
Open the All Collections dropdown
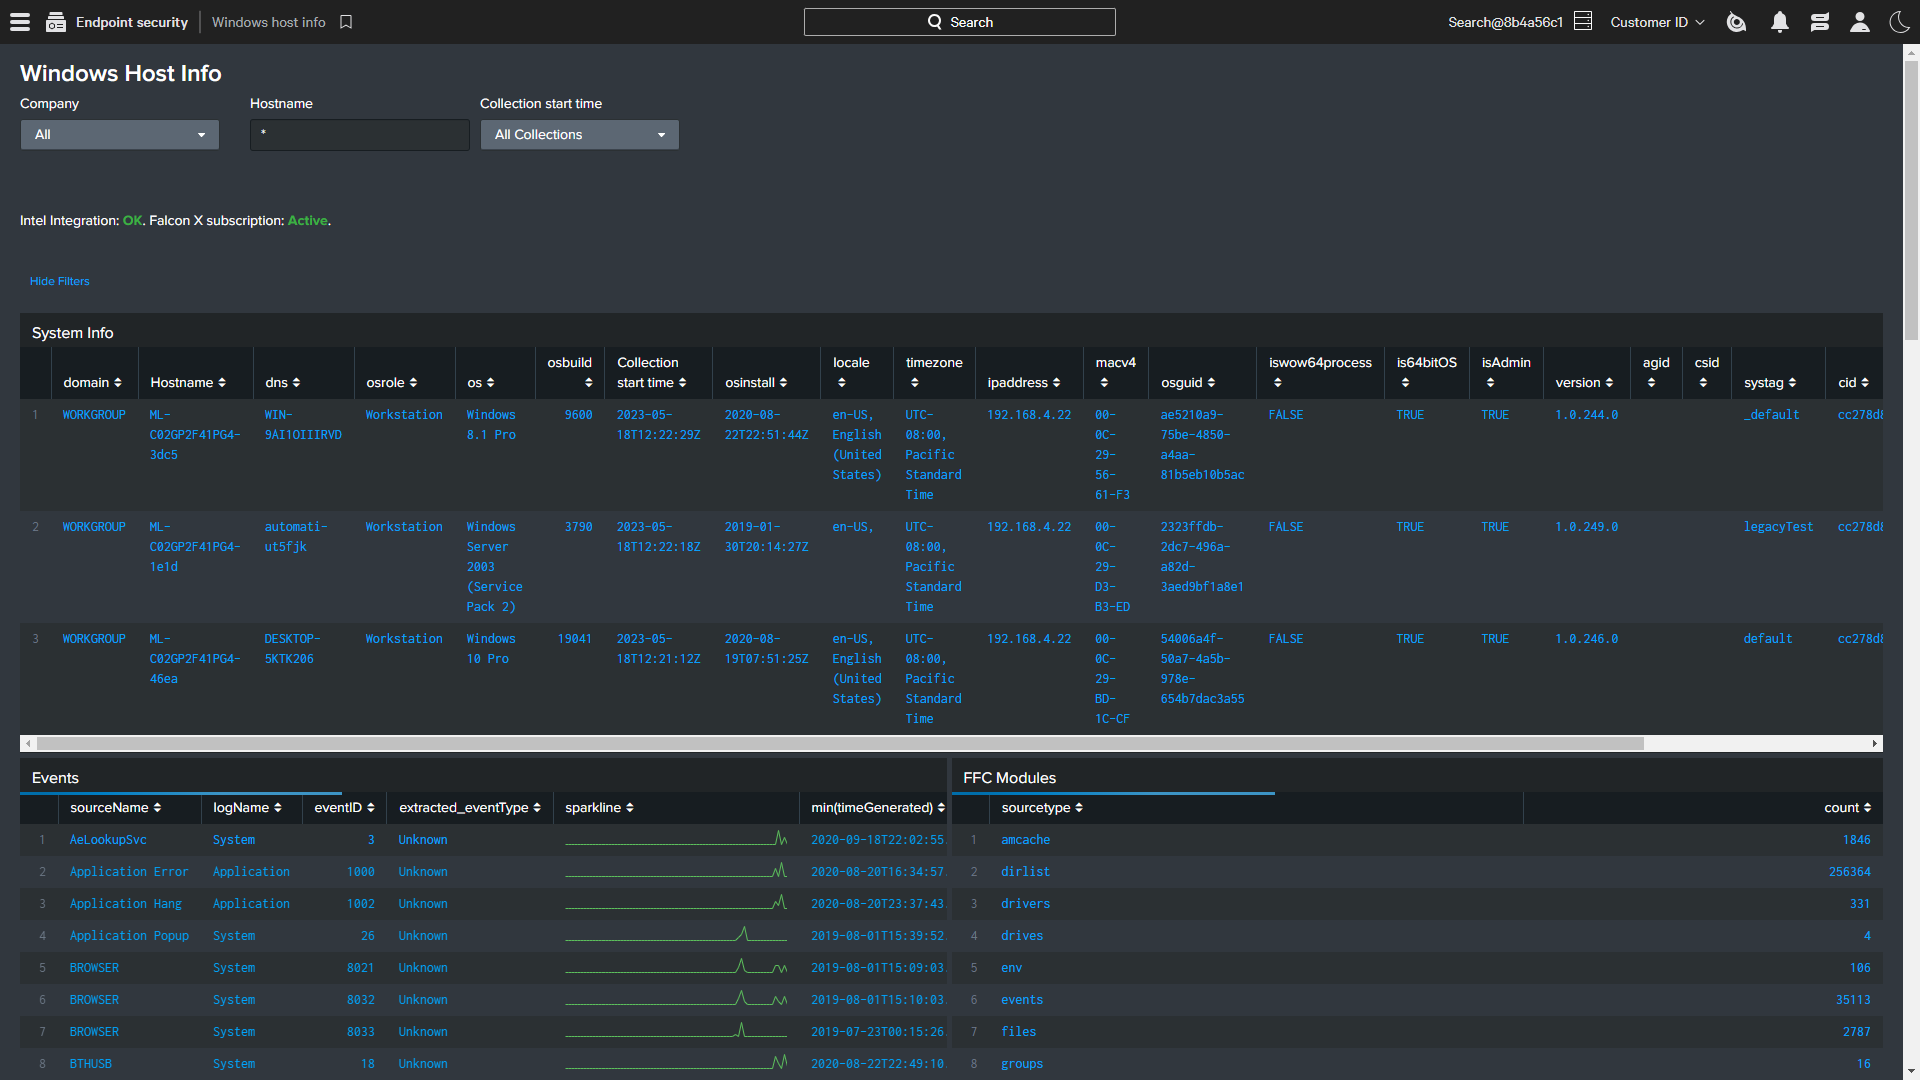[580, 135]
